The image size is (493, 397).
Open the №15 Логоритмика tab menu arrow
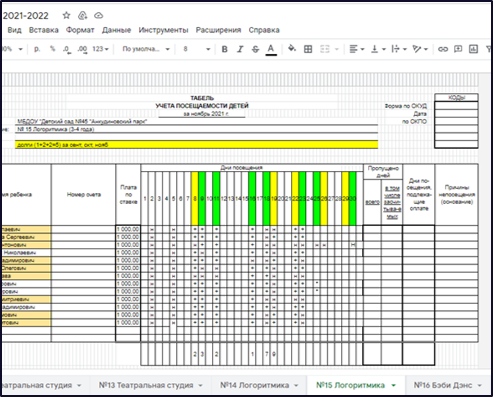(x=394, y=385)
